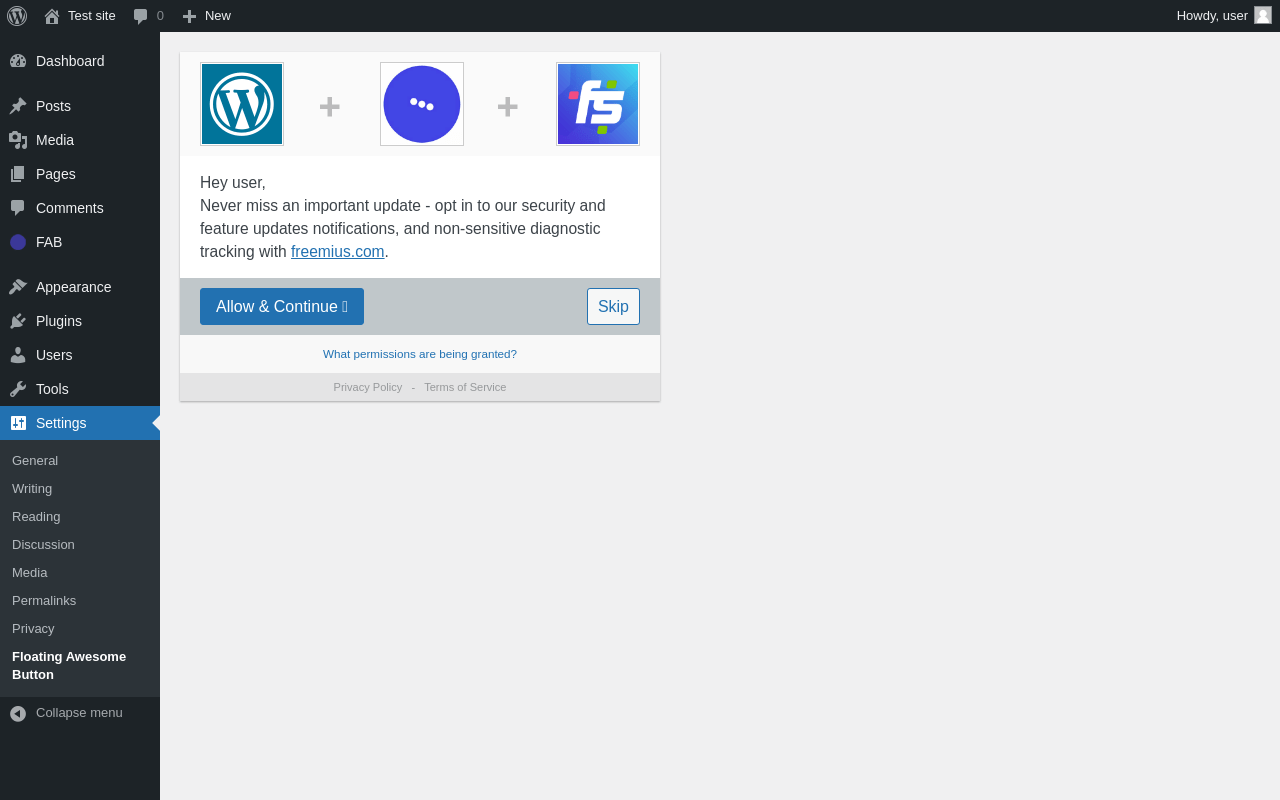Click the WordPress logo tile in the opt-in box
This screenshot has height=800, width=1280.
[242, 104]
